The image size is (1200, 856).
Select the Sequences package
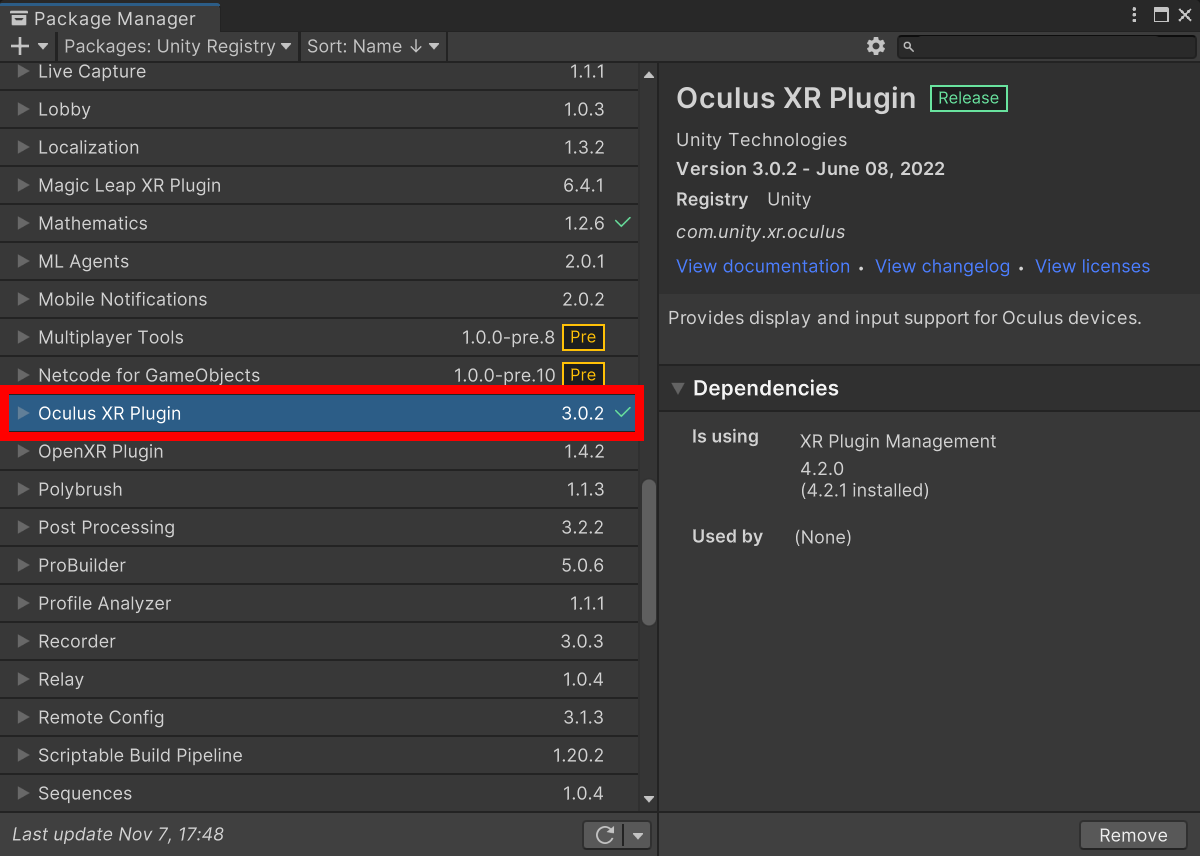pos(319,793)
